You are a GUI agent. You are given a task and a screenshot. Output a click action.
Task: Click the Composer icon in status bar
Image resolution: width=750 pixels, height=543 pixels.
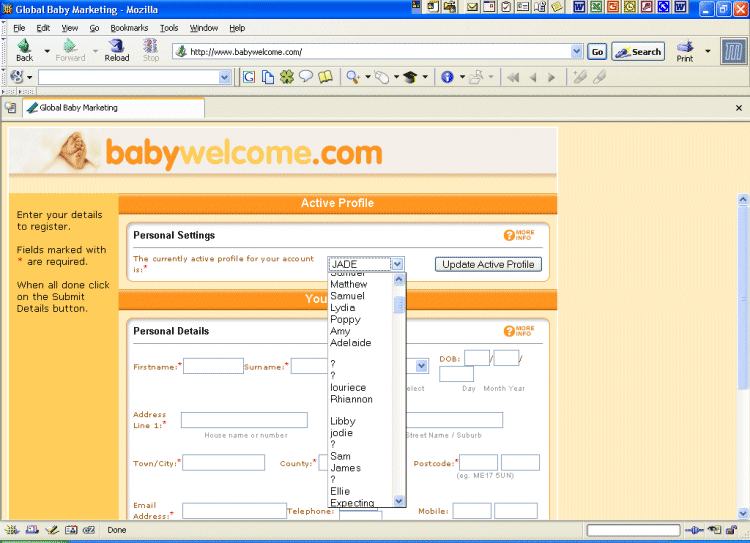click(x=52, y=530)
